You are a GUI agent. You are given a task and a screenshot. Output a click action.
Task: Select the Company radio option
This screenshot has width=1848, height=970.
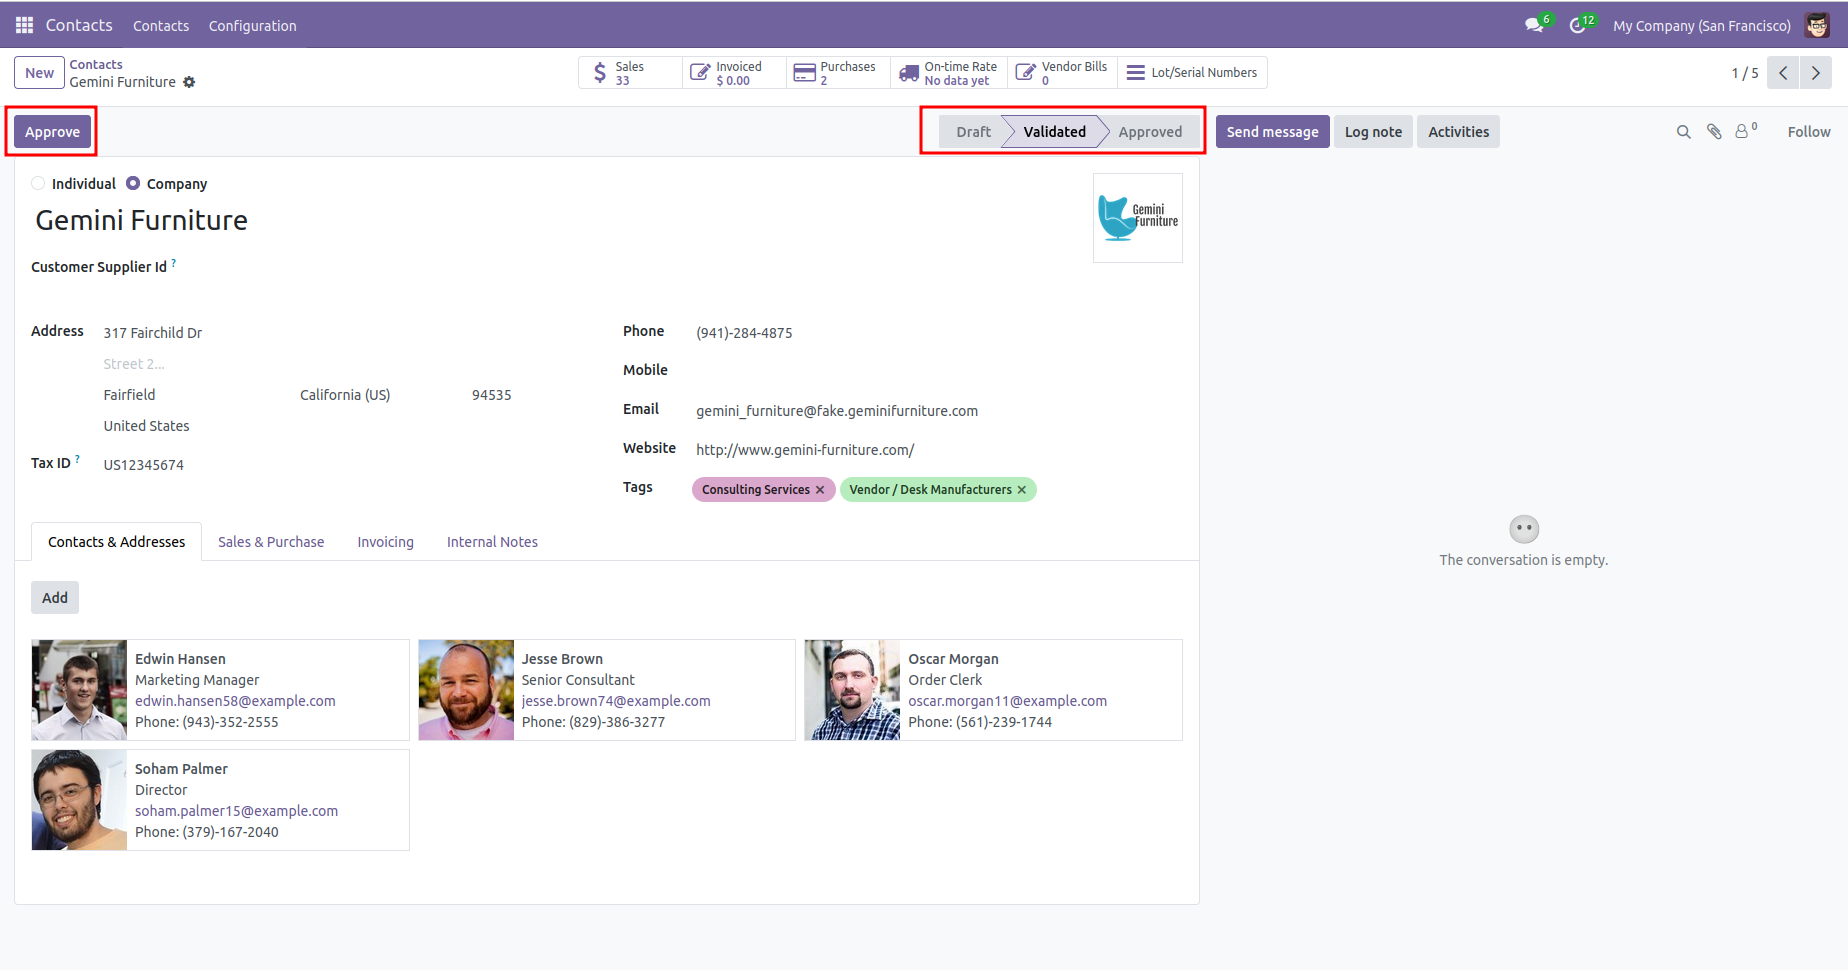pyautogui.click(x=133, y=184)
